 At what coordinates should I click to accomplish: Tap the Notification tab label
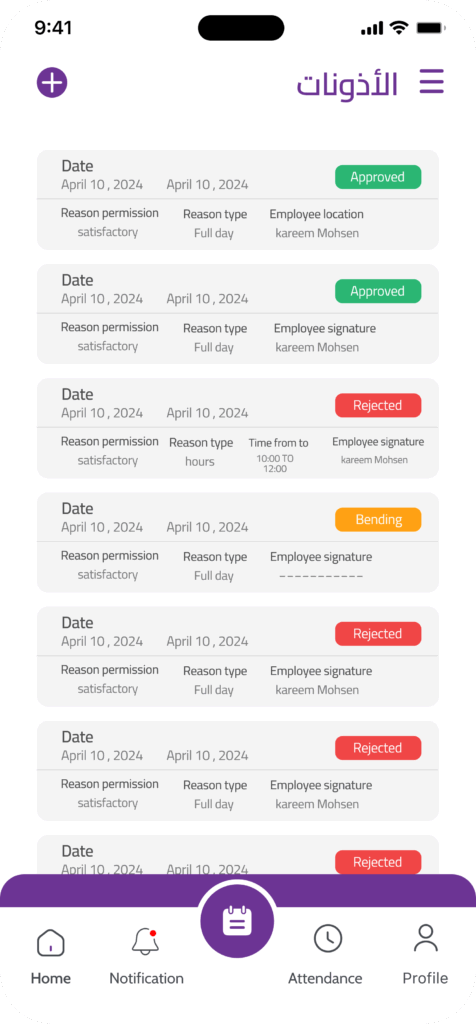[x=146, y=978]
